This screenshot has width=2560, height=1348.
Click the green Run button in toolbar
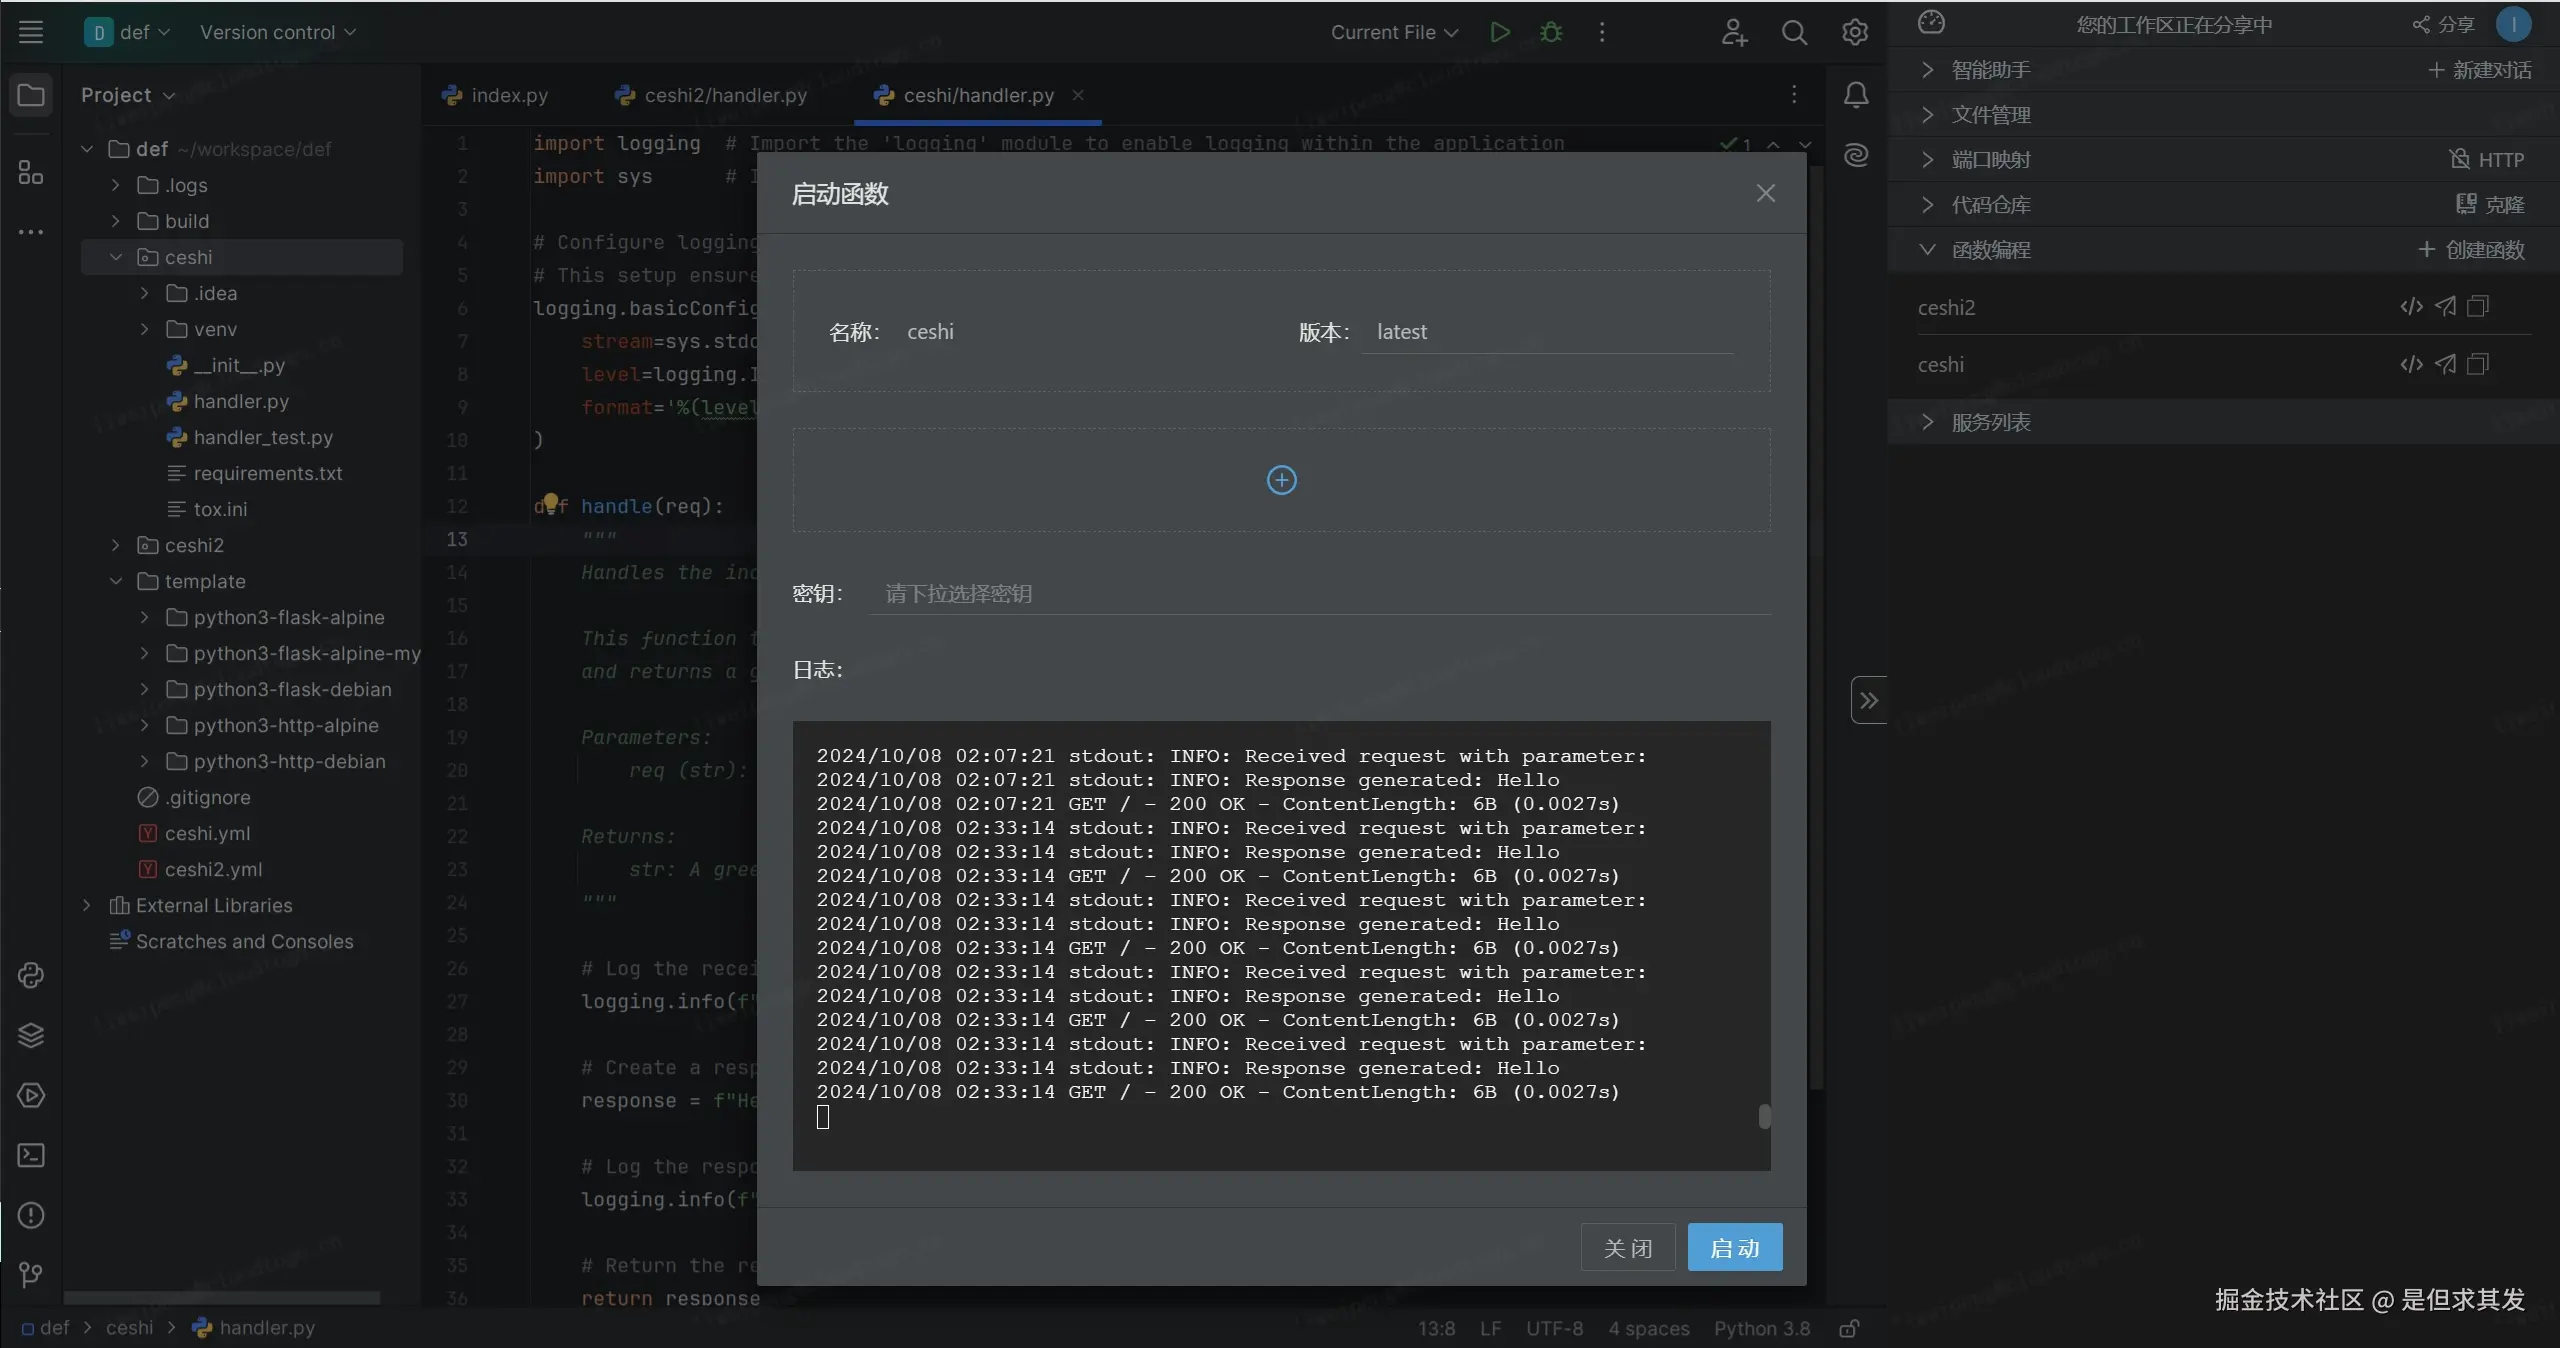pyautogui.click(x=1499, y=32)
